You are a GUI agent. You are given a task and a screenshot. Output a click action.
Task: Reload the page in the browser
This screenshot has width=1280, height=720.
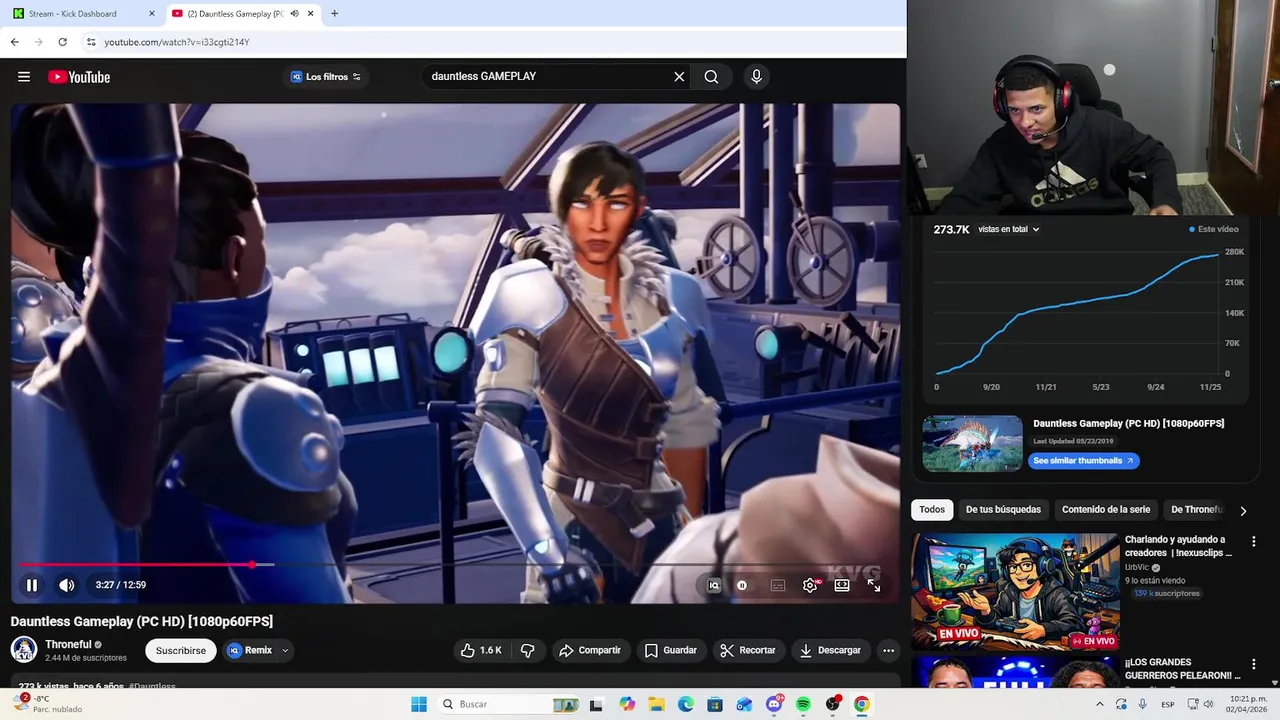tap(62, 42)
